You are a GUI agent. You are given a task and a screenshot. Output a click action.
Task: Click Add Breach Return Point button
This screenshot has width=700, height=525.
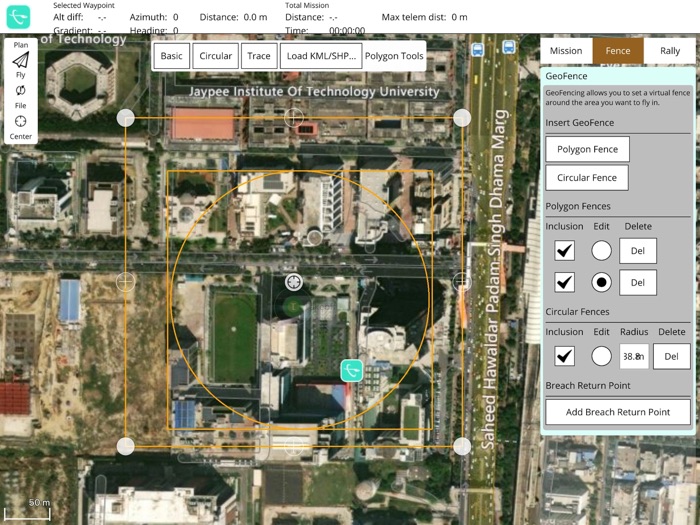(x=618, y=412)
